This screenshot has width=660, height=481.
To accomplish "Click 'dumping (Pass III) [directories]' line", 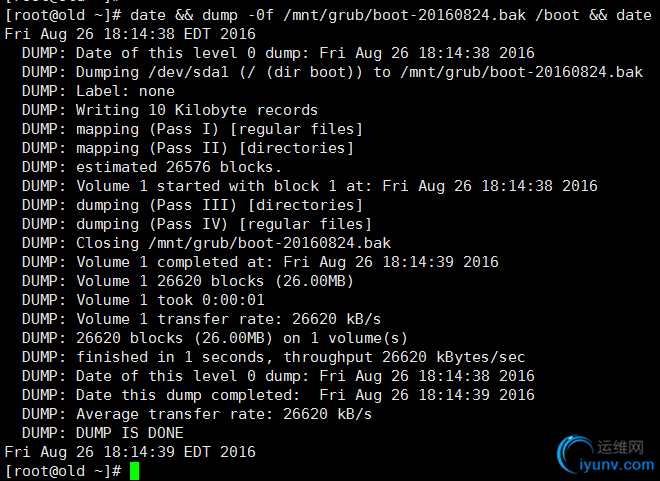I will (x=192, y=205).
